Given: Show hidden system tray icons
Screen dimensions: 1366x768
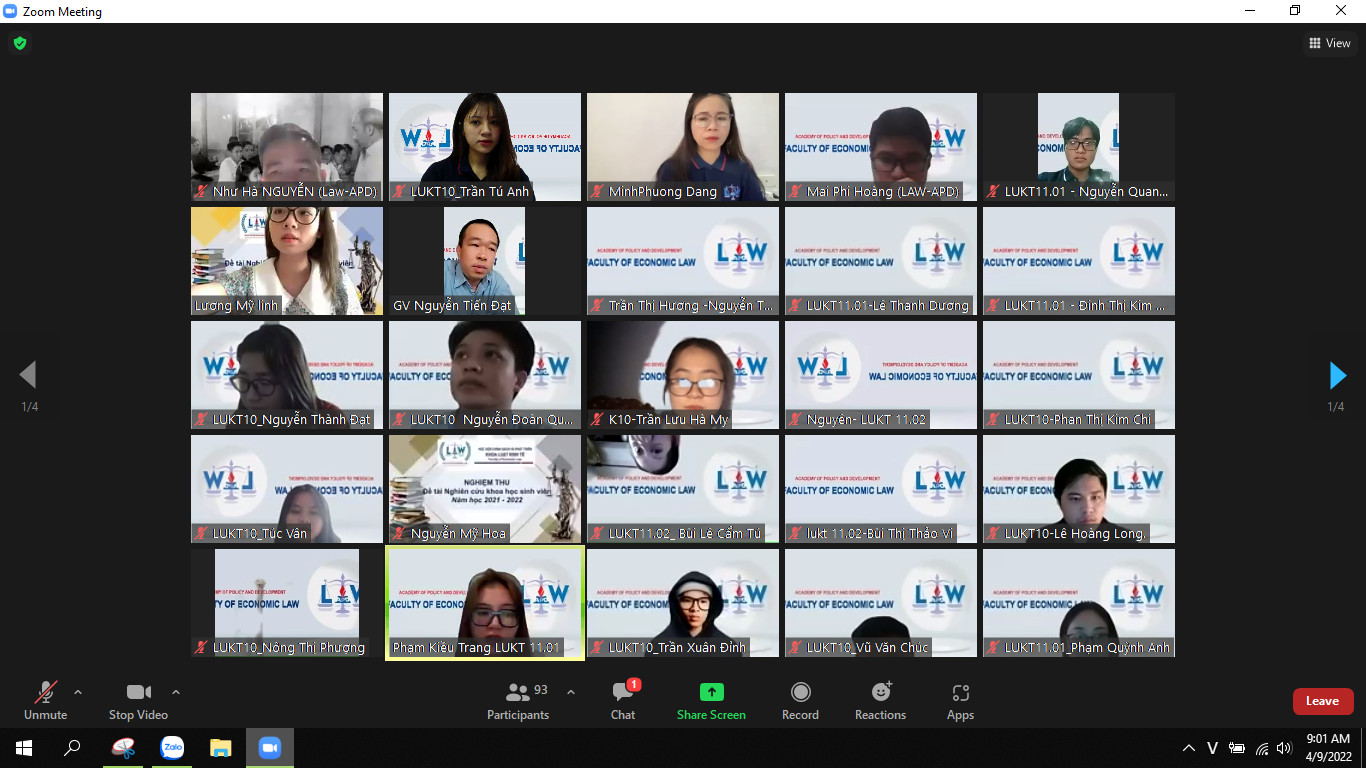Looking at the screenshot, I should tap(1188, 748).
